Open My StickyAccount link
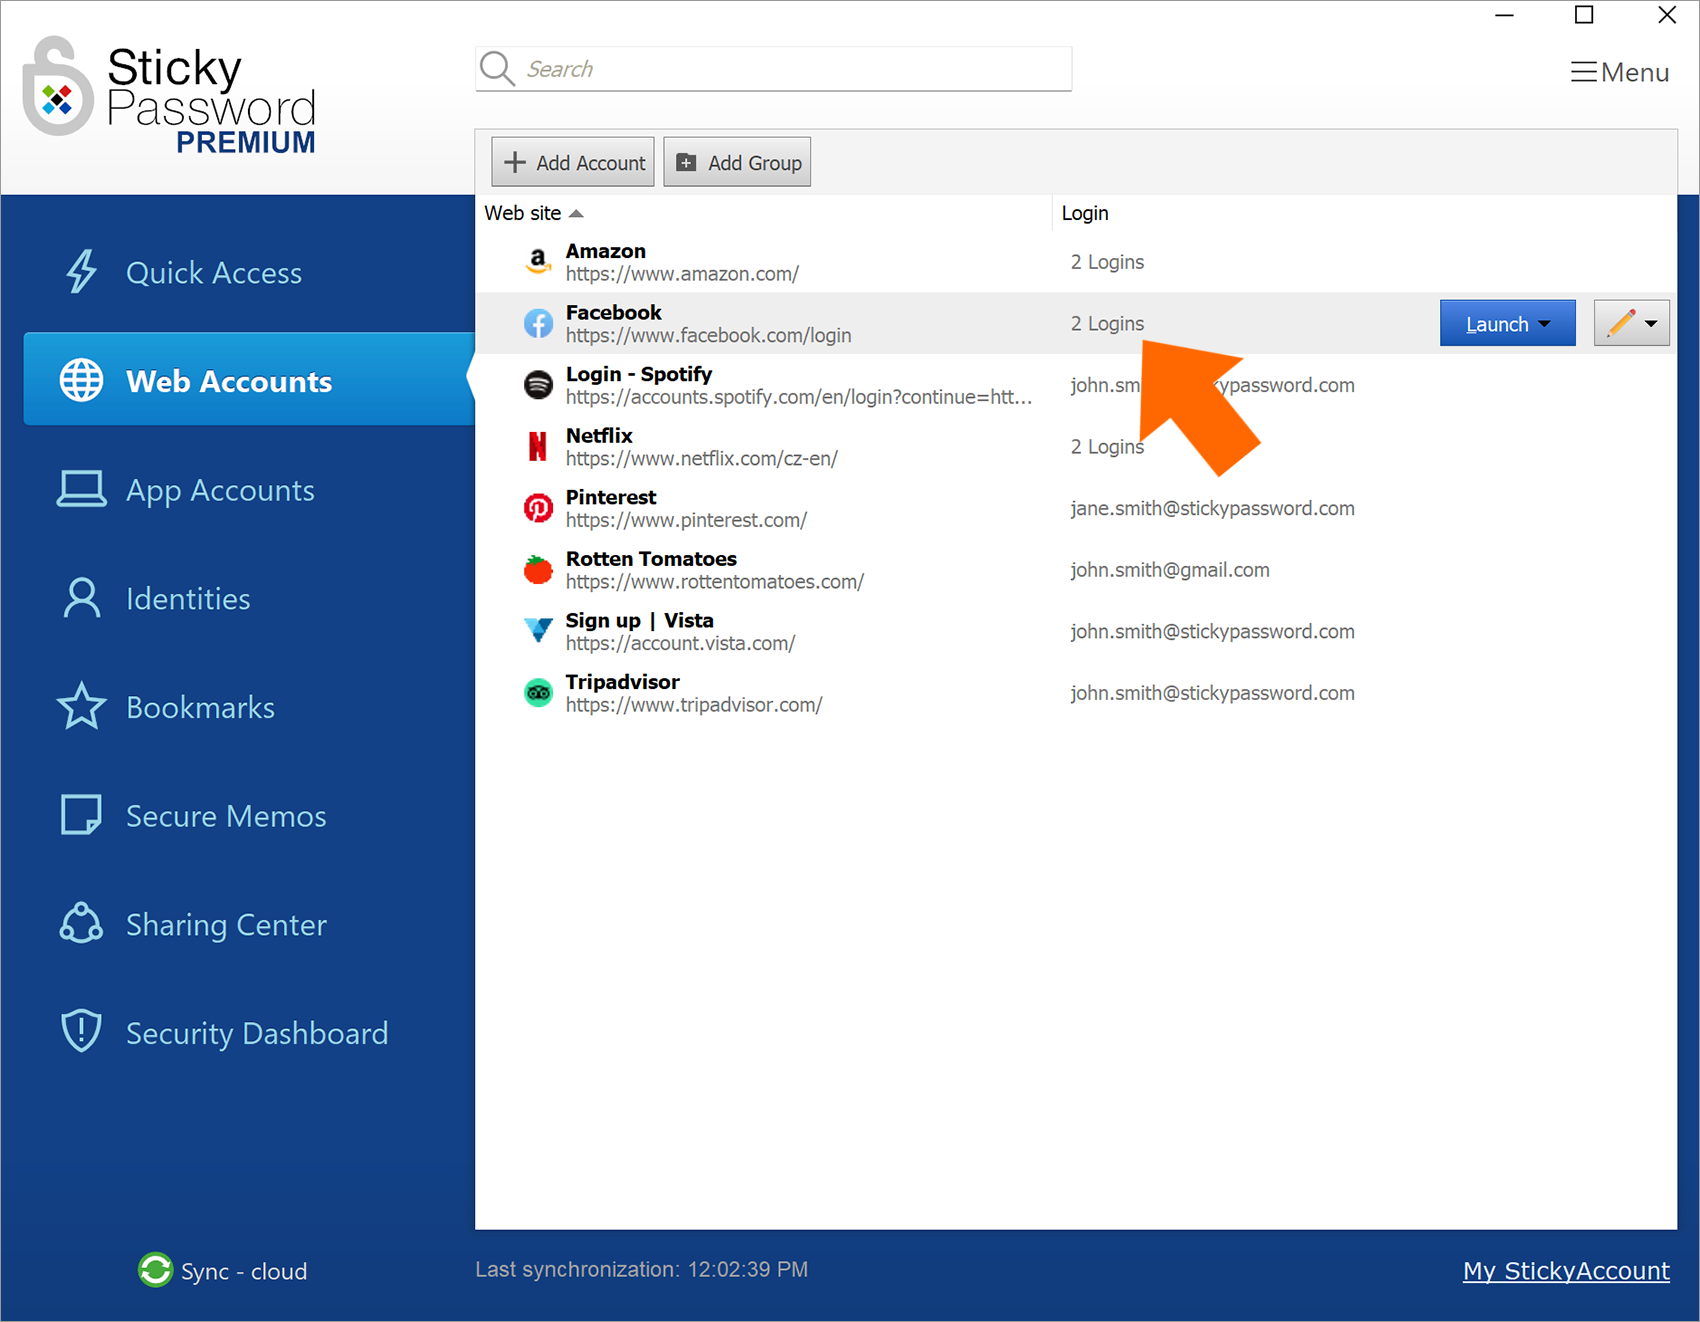 point(1566,1270)
